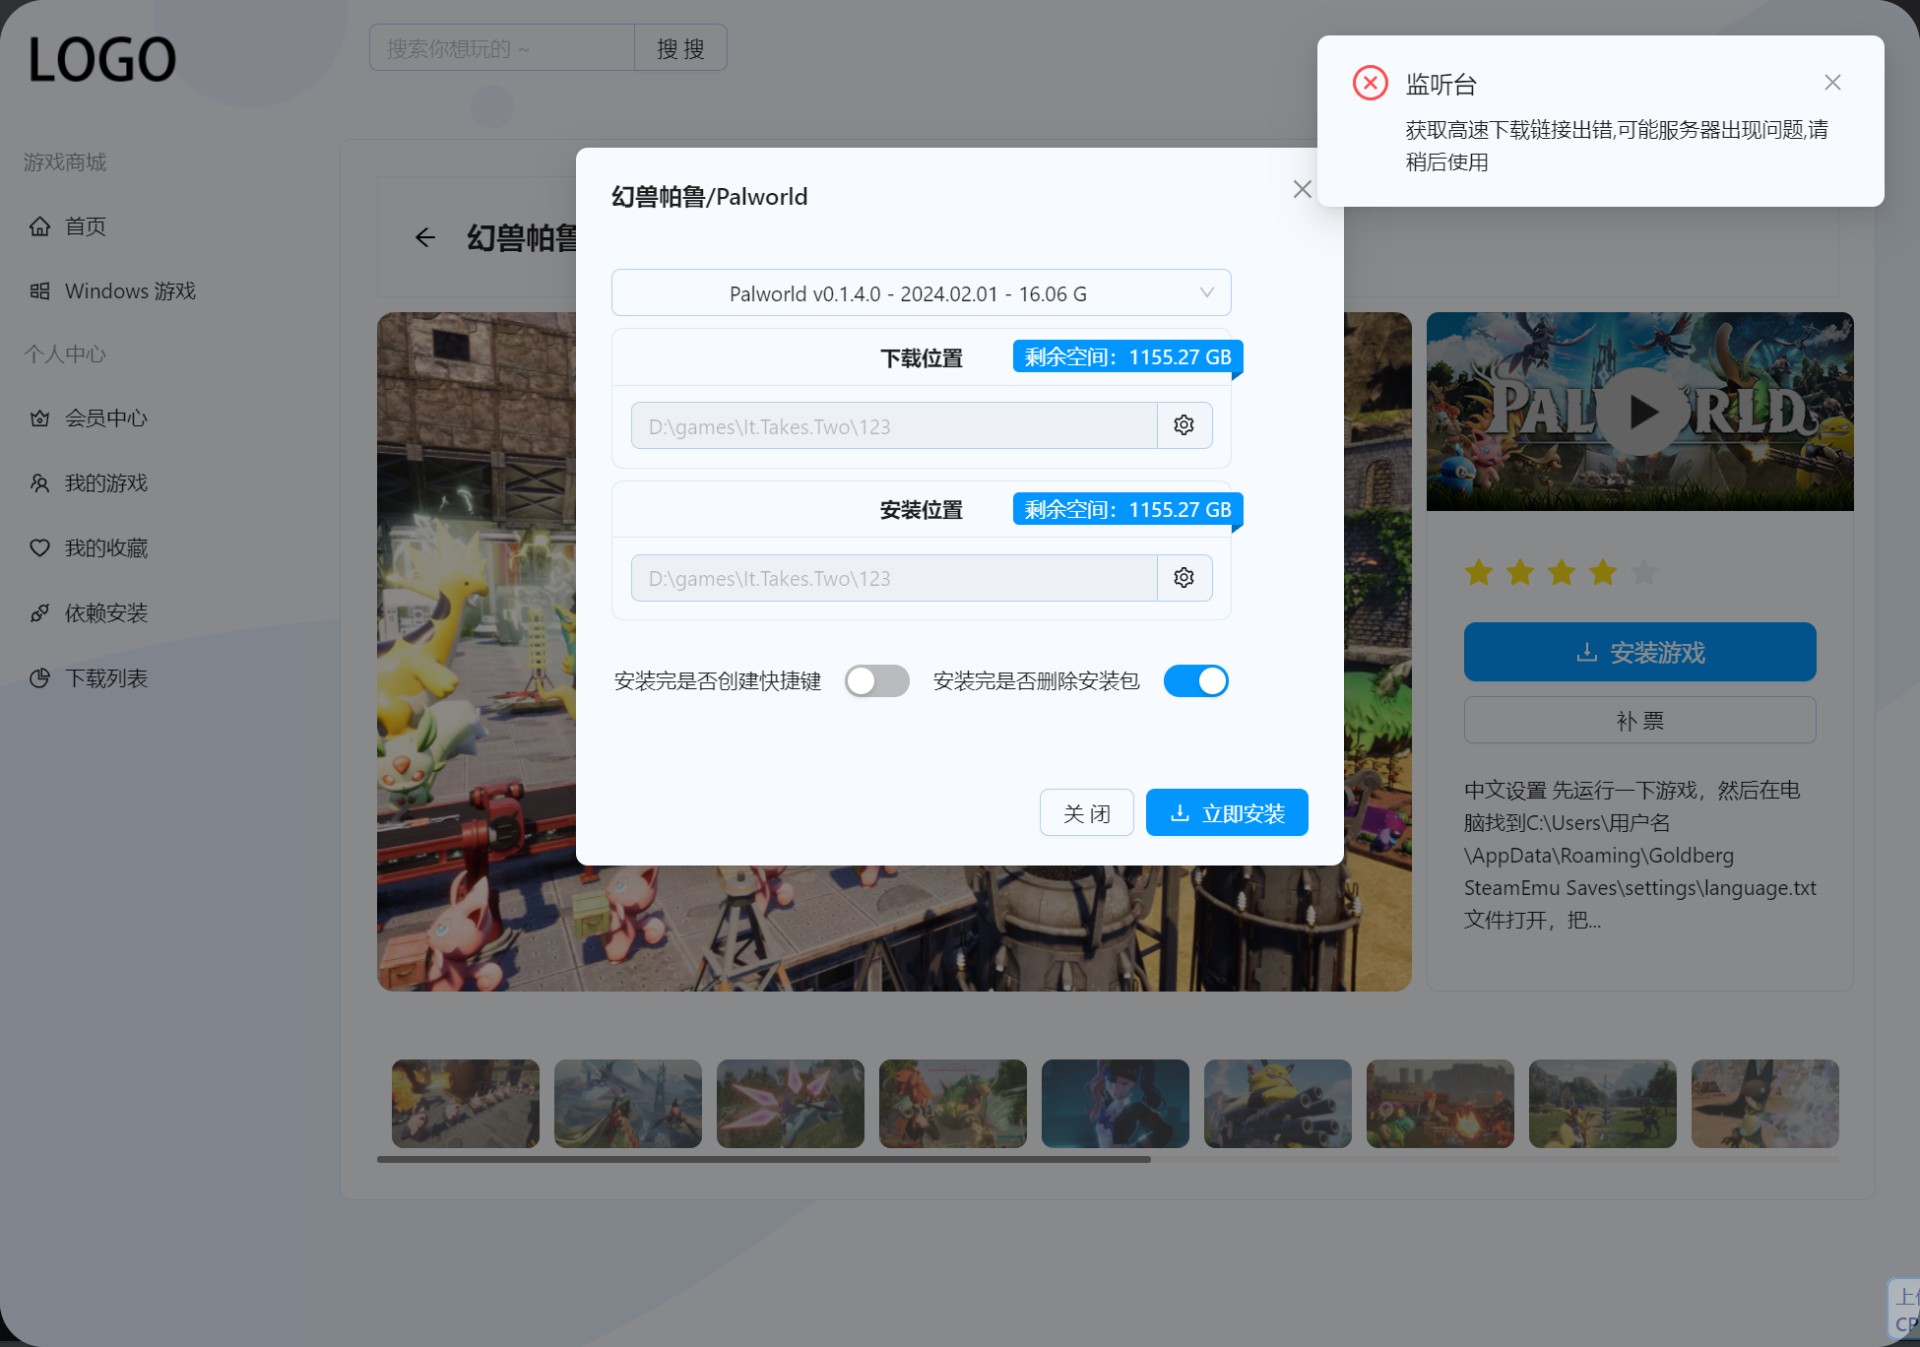Select the third thumbnail with pink creature
This screenshot has height=1347, width=1920.
790,1103
